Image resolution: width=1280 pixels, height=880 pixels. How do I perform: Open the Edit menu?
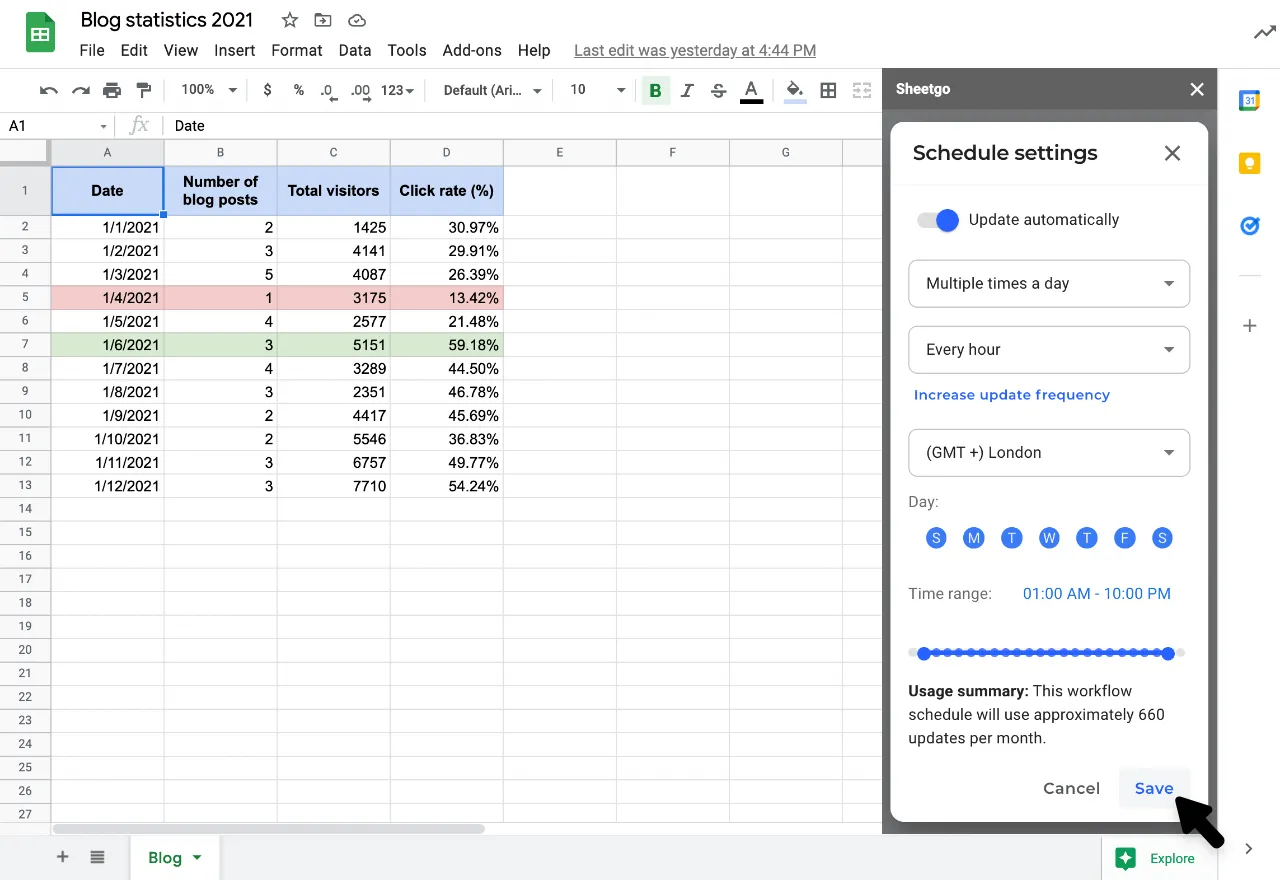pyautogui.click(x=134, y=50)
